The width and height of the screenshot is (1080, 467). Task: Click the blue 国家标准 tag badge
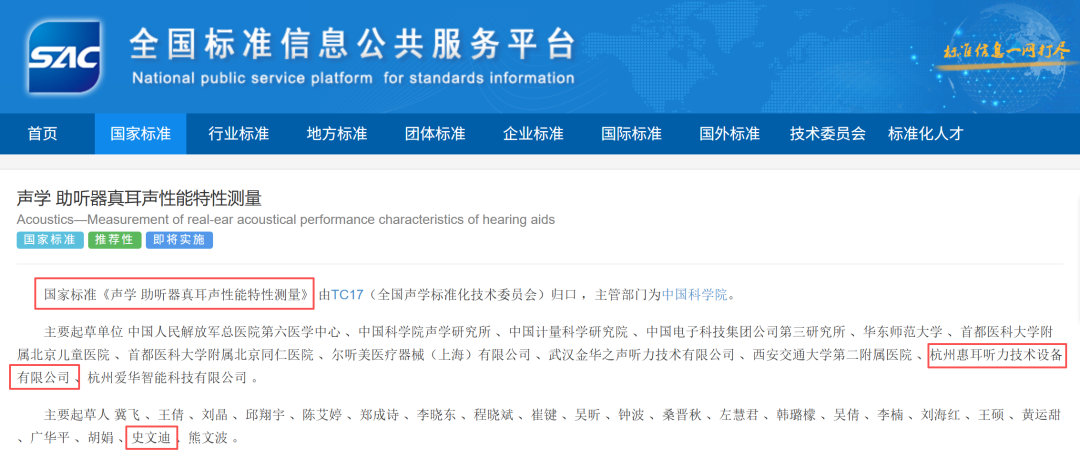tap(50, 240)
